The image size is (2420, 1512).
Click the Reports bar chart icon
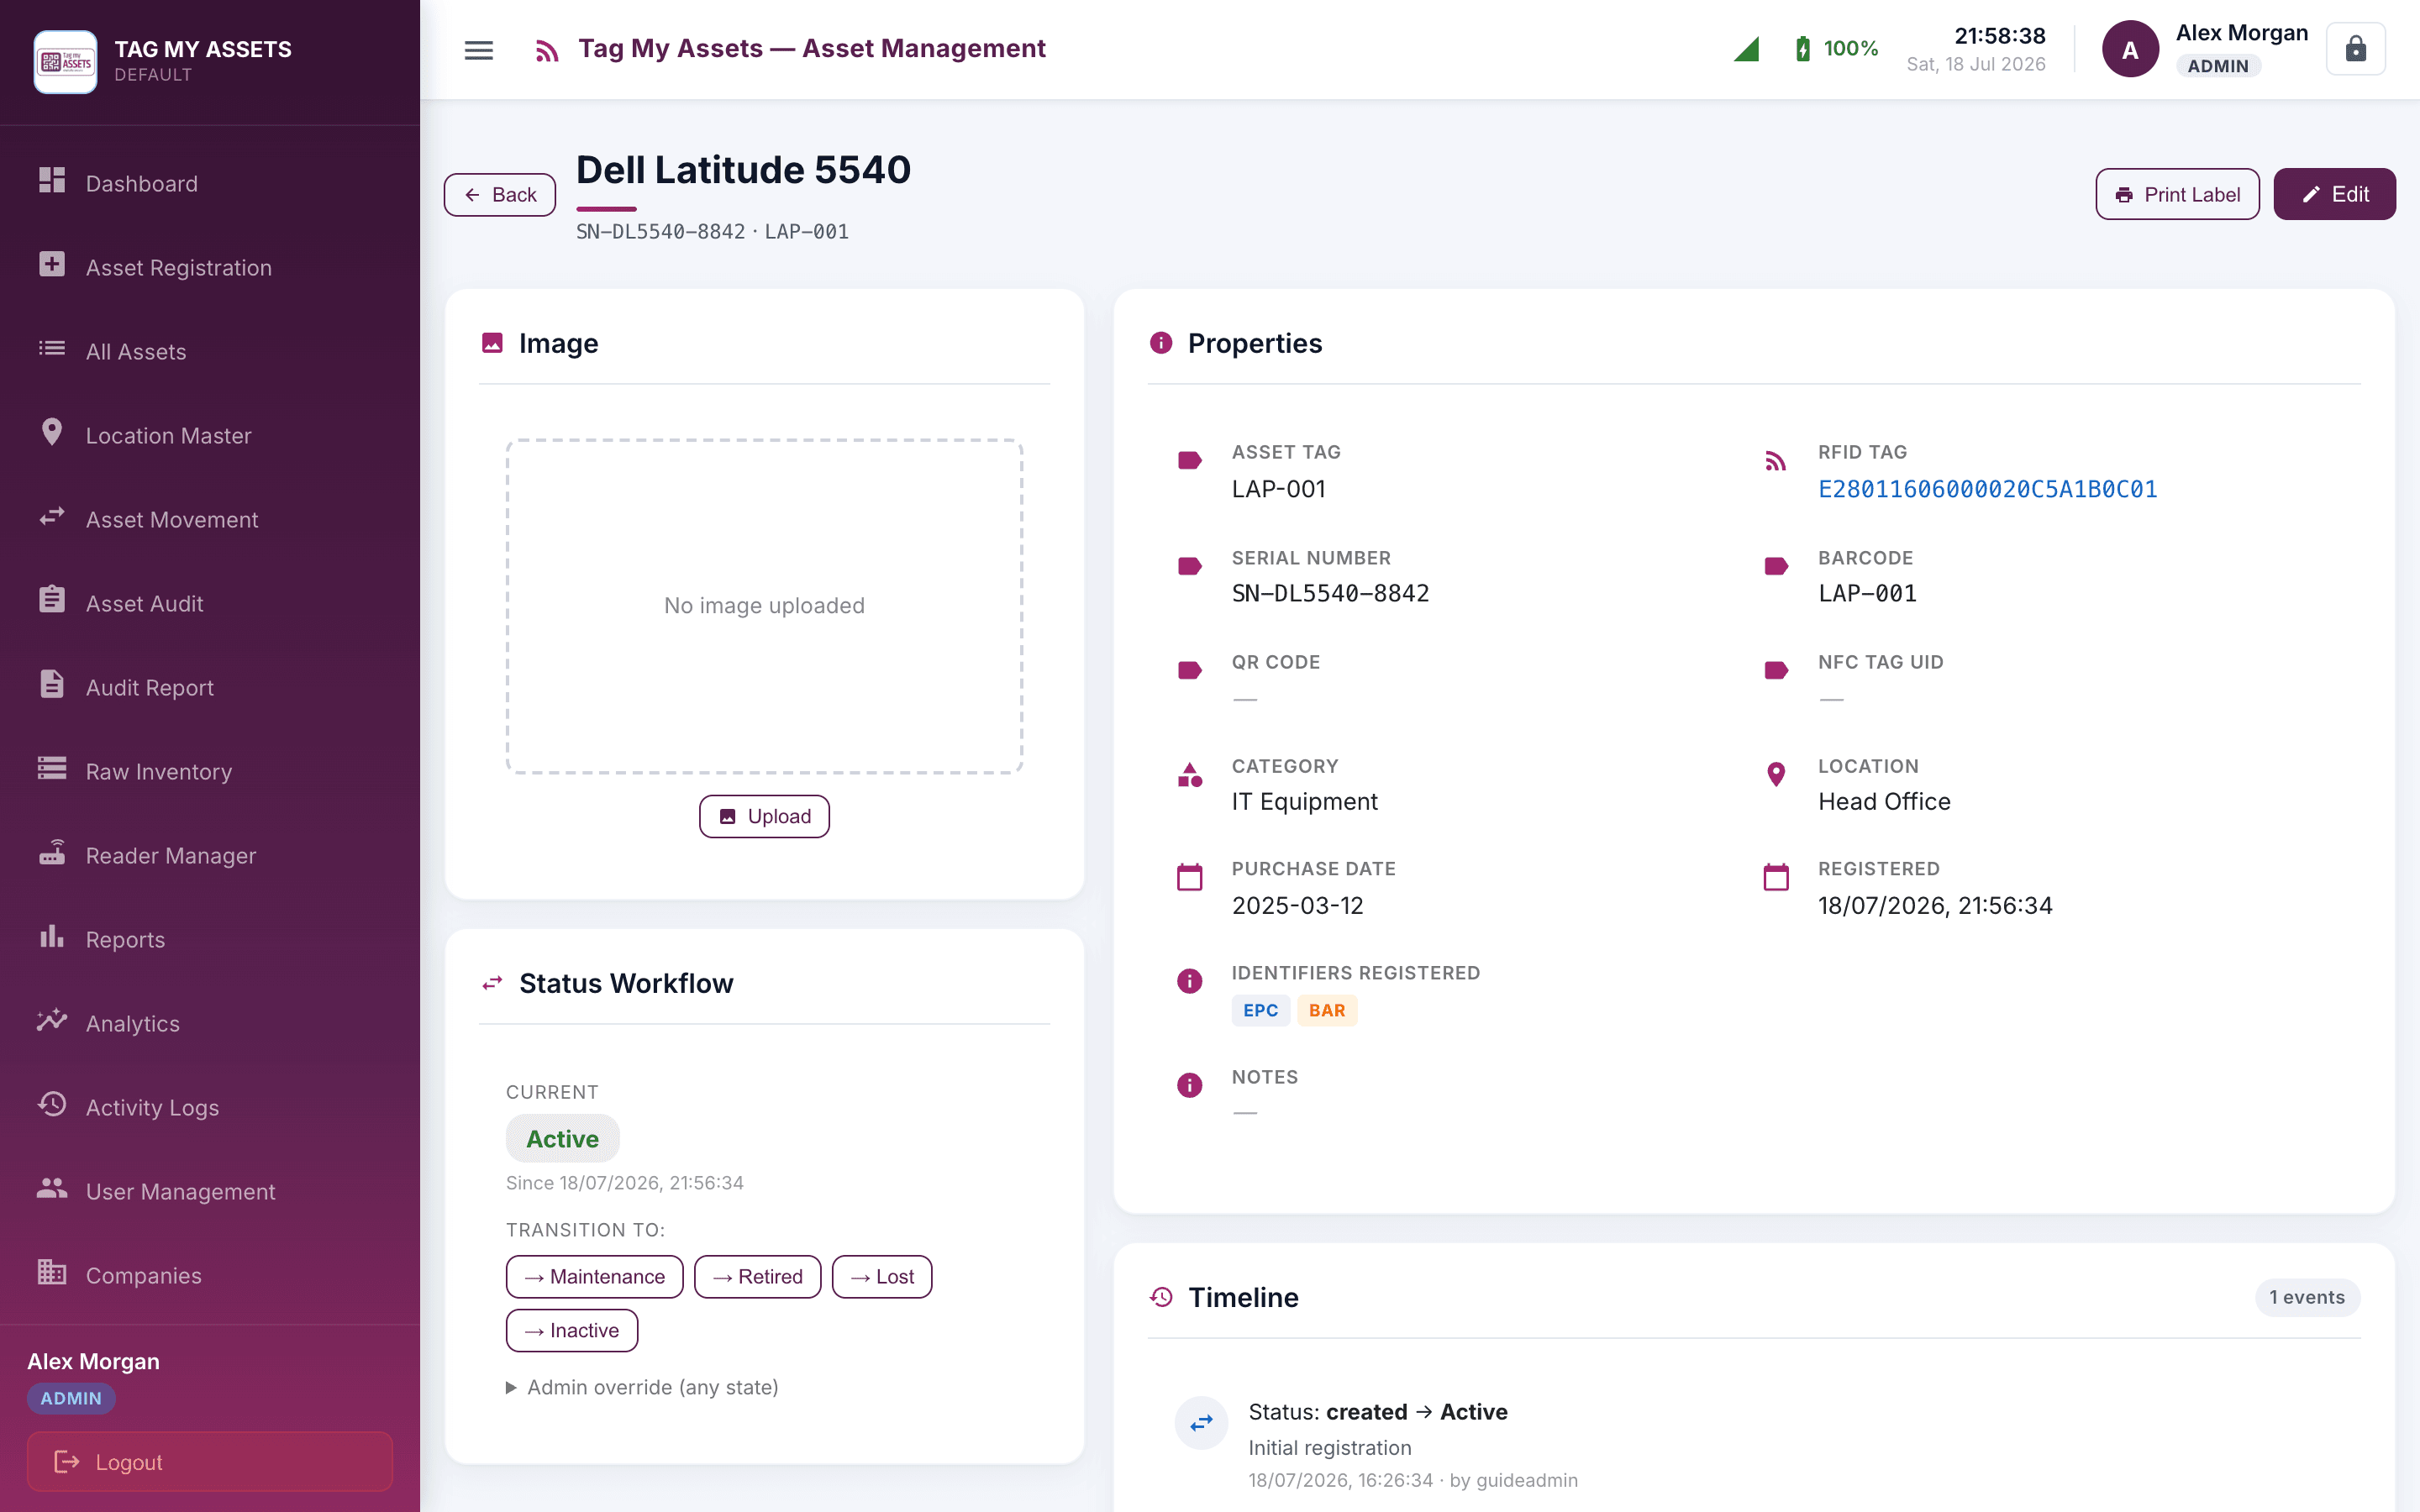pos(52,937)
